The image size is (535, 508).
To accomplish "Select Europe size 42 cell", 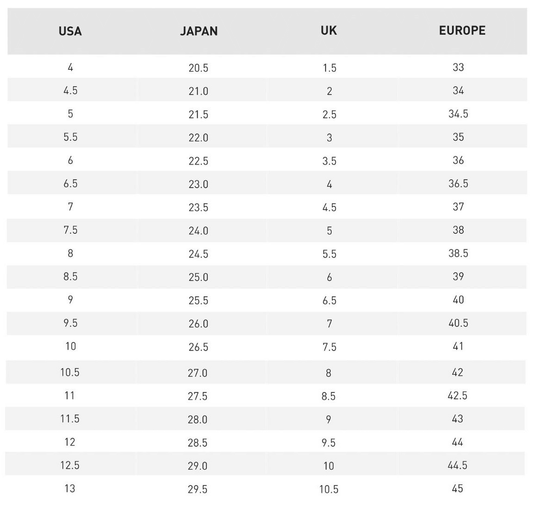I will click(457, 372).
